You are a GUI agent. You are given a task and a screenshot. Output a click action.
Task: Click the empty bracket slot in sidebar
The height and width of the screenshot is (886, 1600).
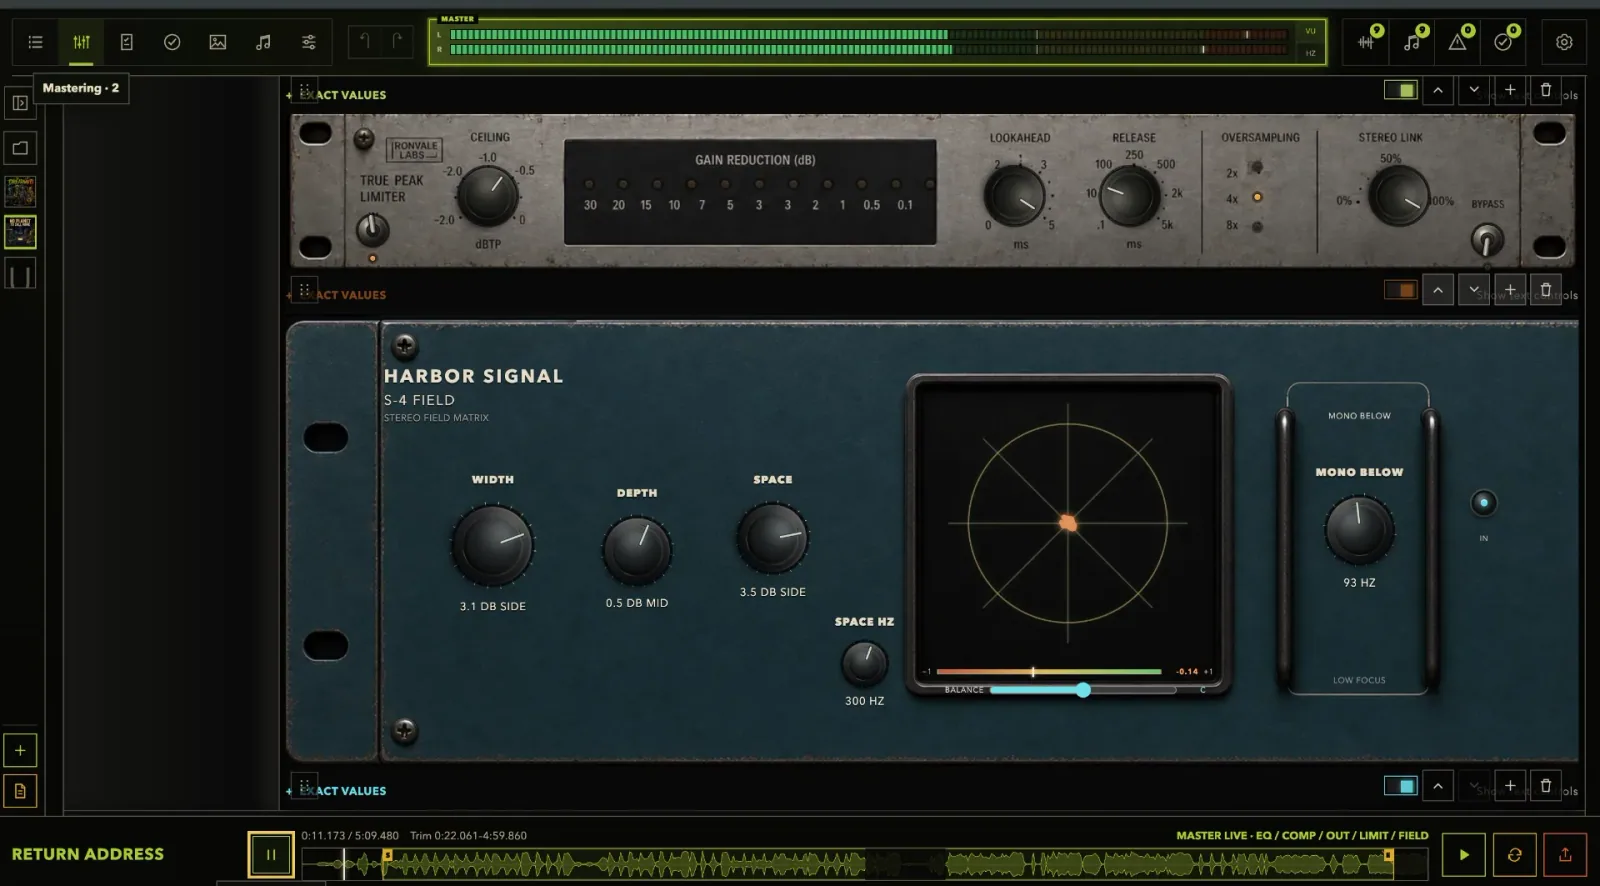[20, 273]
